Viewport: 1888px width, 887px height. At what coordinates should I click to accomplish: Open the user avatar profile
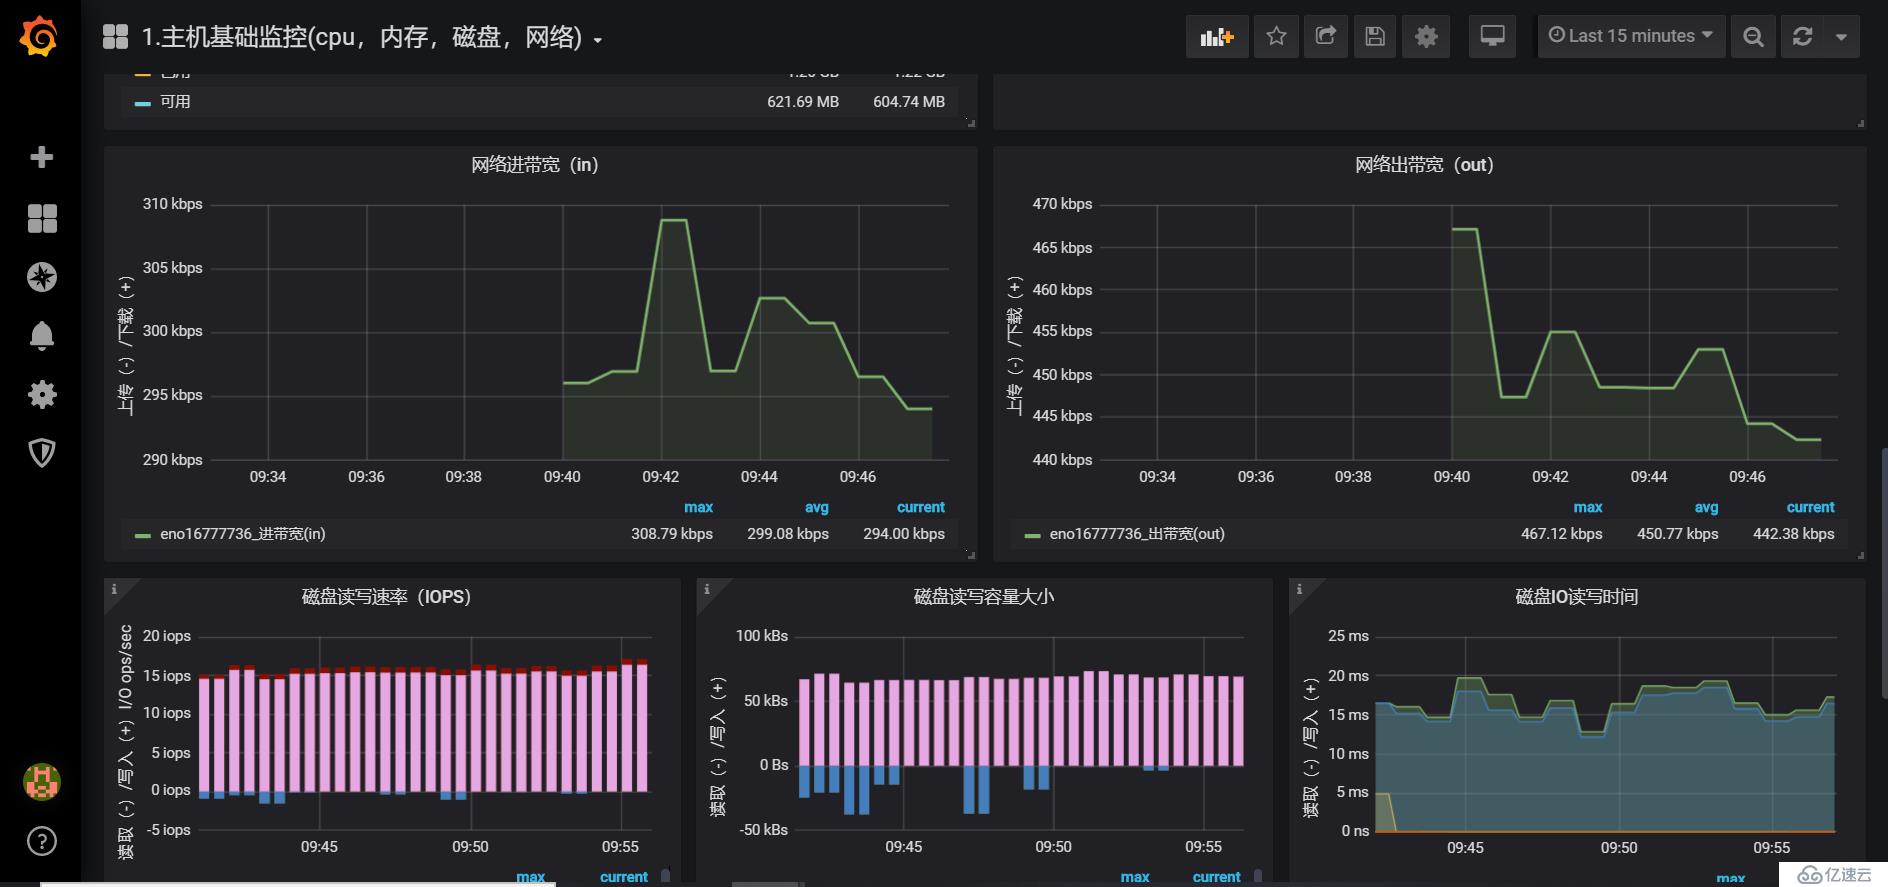[42, 781]
